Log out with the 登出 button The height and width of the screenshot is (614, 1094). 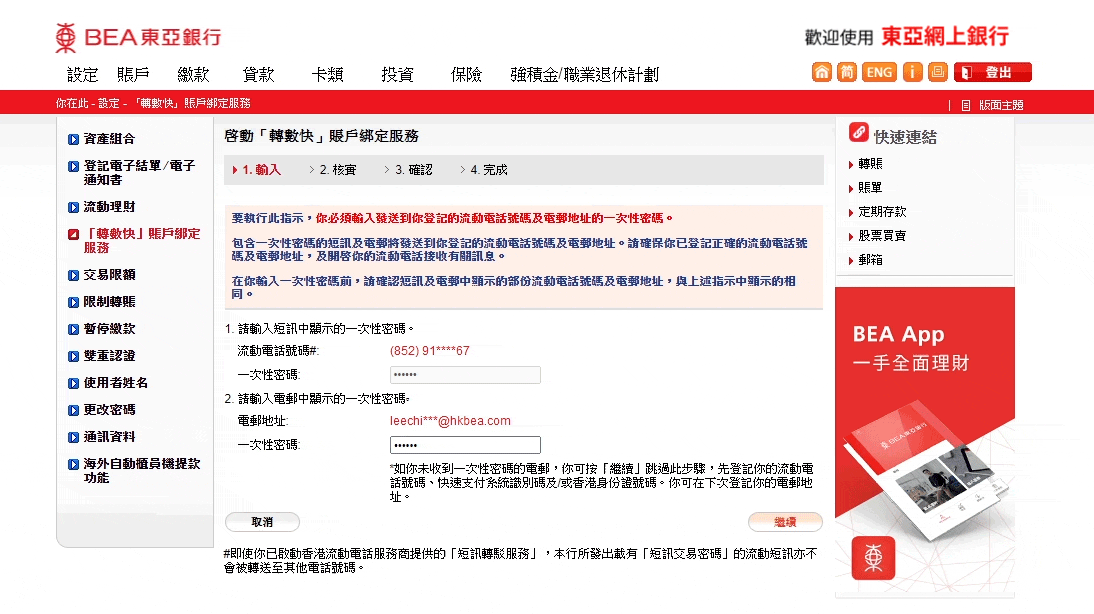click(x=993, y=72)
